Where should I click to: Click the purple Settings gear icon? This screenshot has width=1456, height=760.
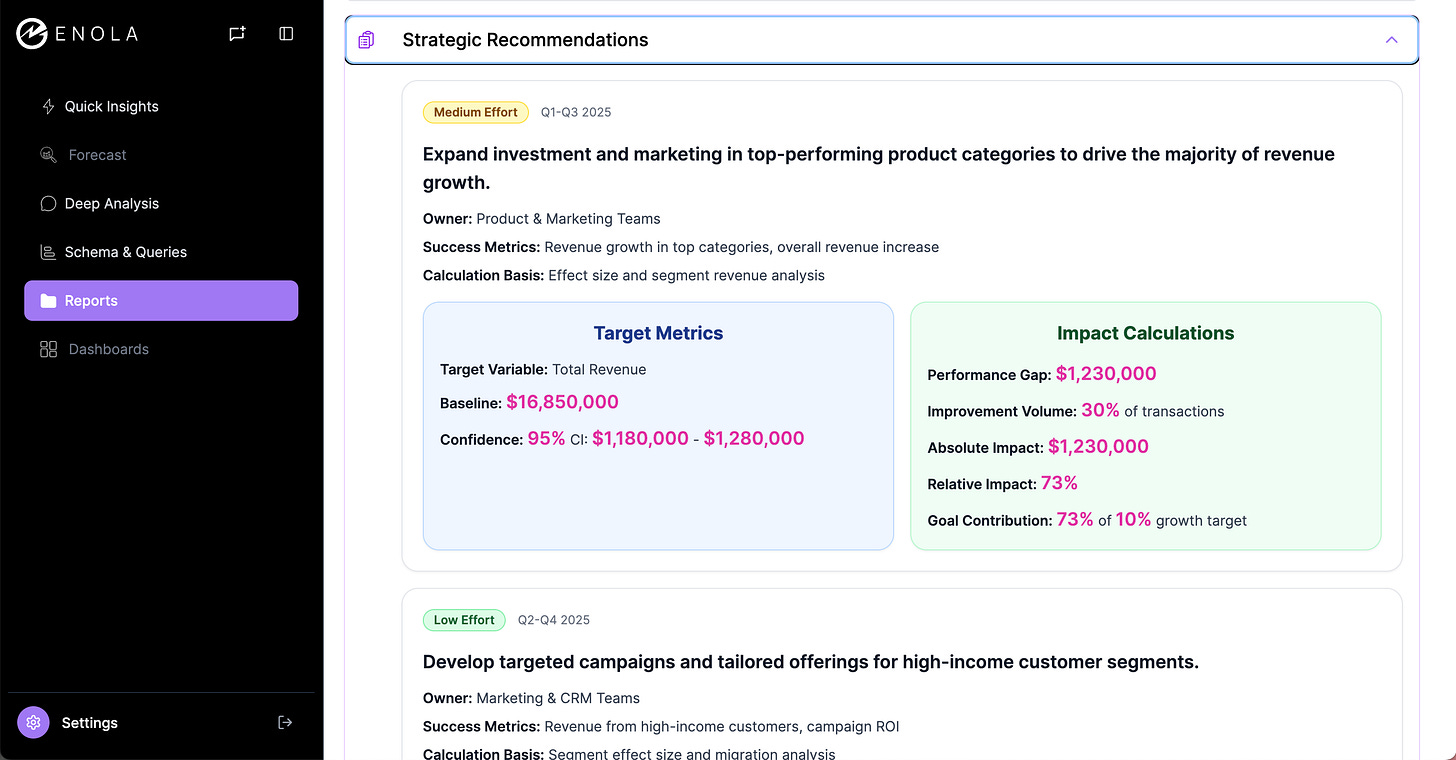click(x=33, y=722)
